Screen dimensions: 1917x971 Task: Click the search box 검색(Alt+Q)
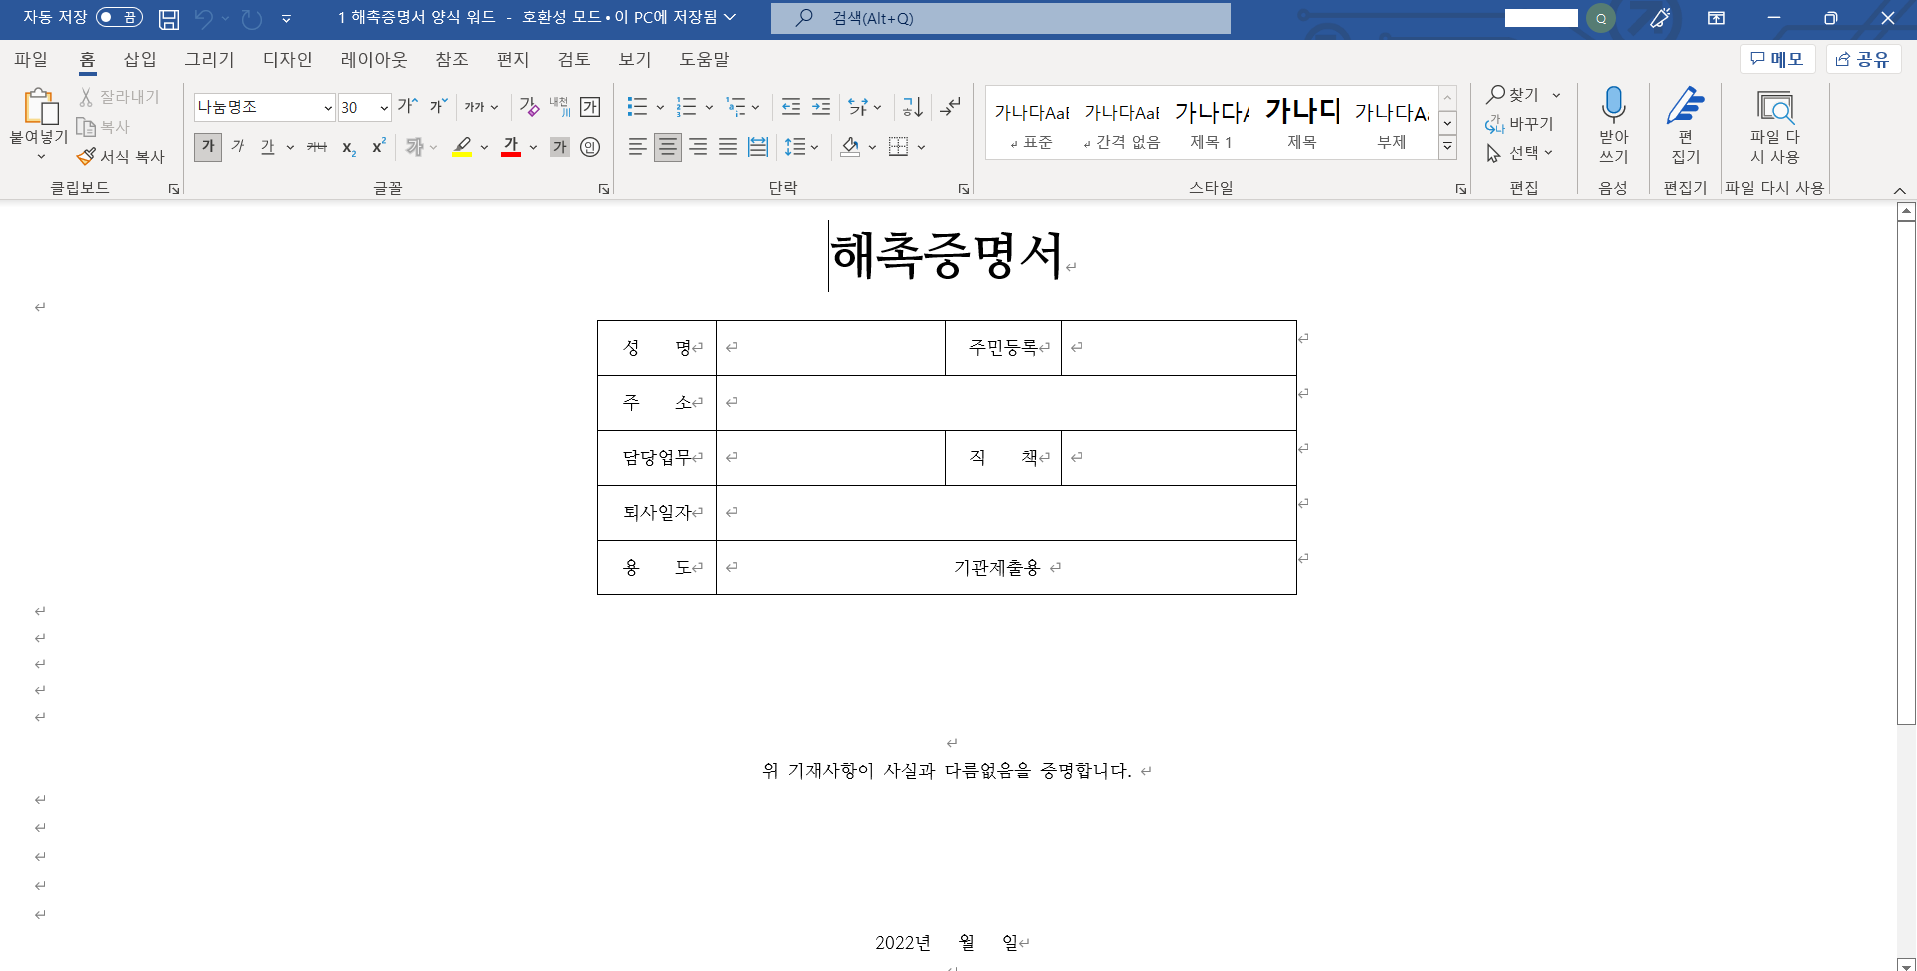[1000, 18]
